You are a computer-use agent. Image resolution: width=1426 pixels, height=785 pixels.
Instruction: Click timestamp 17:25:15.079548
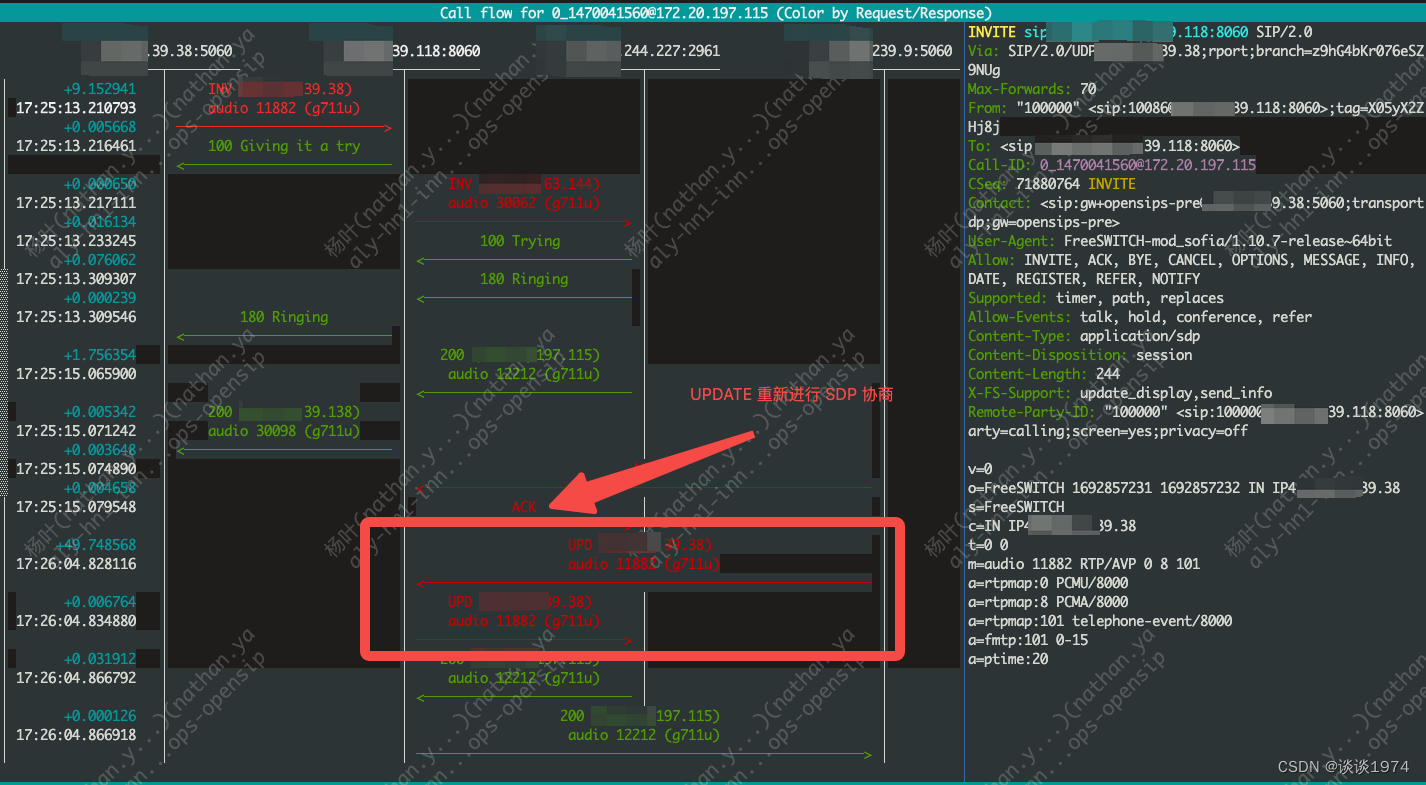point(76,507)
